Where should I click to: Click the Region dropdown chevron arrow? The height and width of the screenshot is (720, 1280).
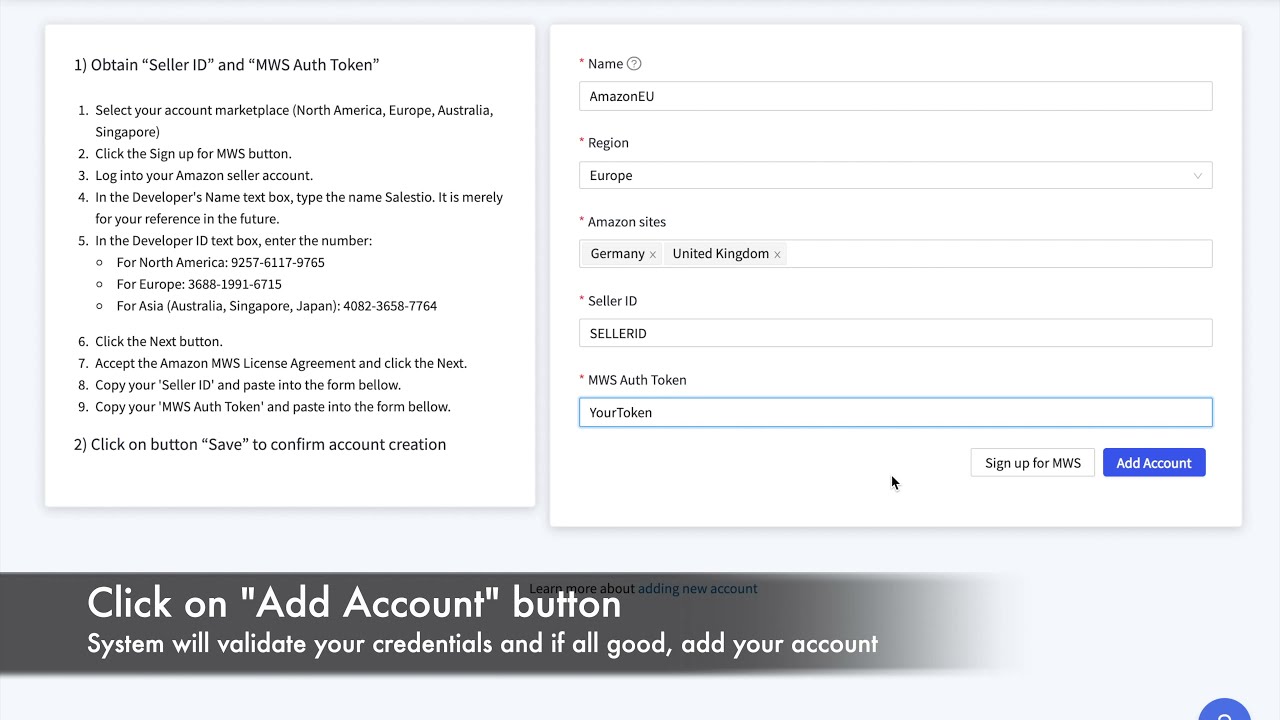click(1197, 176)
